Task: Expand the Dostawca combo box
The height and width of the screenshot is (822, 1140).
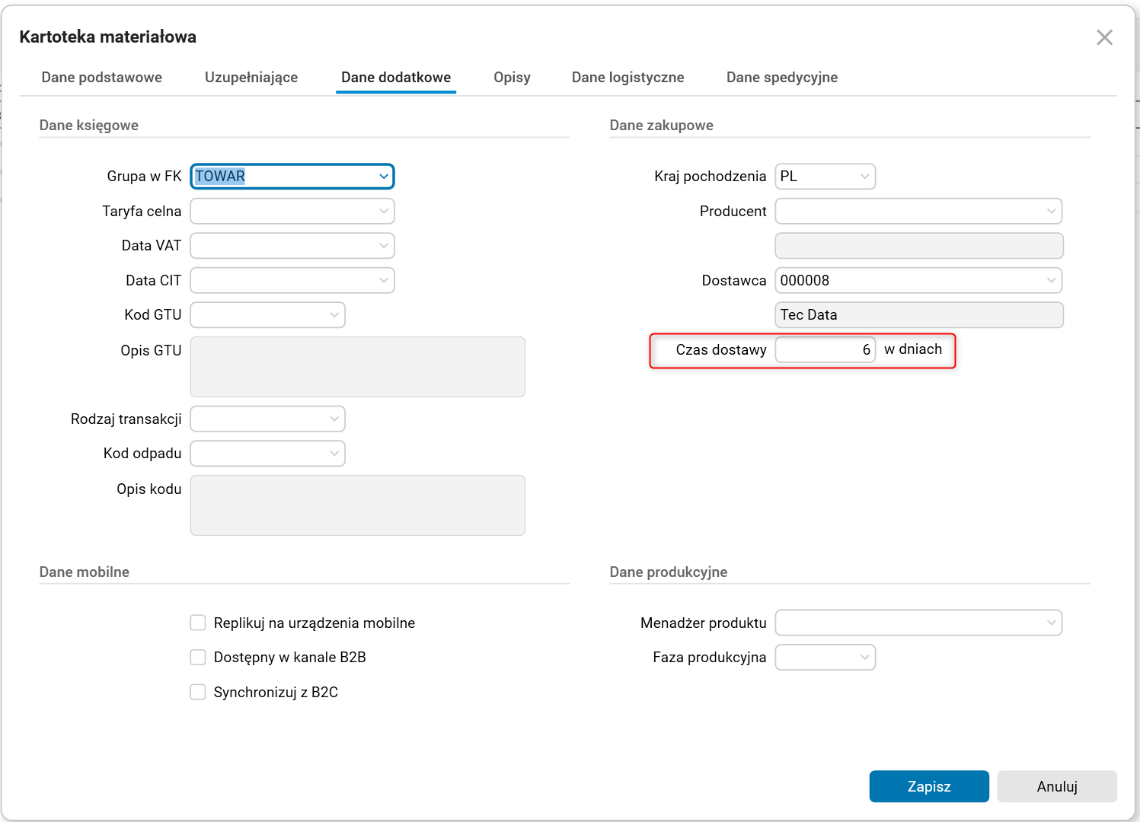Action: [1051, 281]
